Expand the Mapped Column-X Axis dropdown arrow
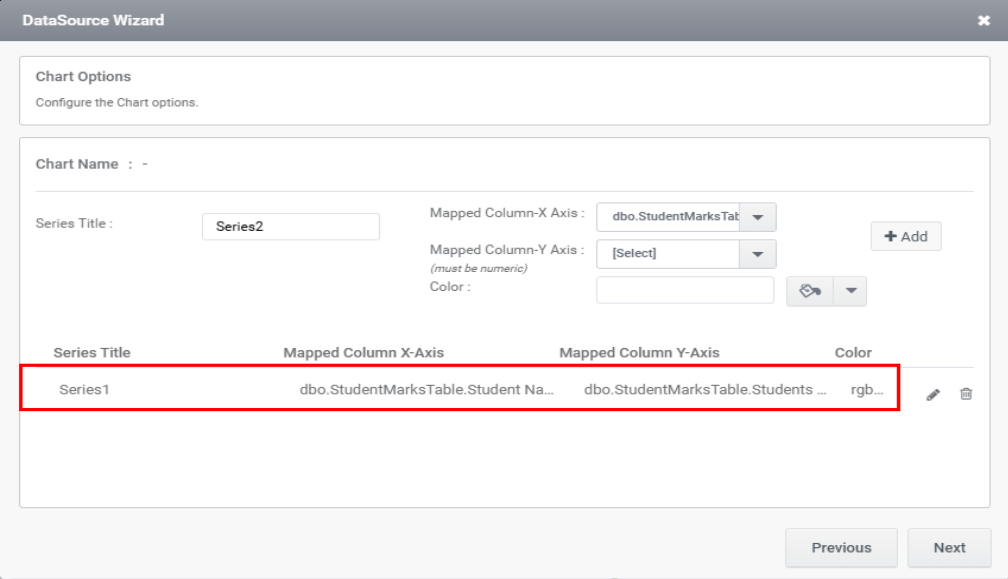The height and width of the screenshot is (579, 1008). [758, 217]
